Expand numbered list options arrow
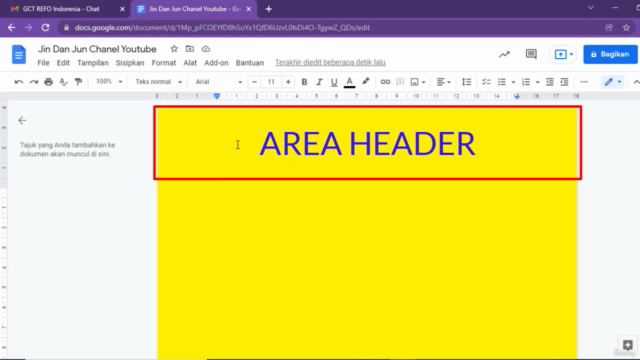Viewport: 640px width, 360px height. click(537, 82)
